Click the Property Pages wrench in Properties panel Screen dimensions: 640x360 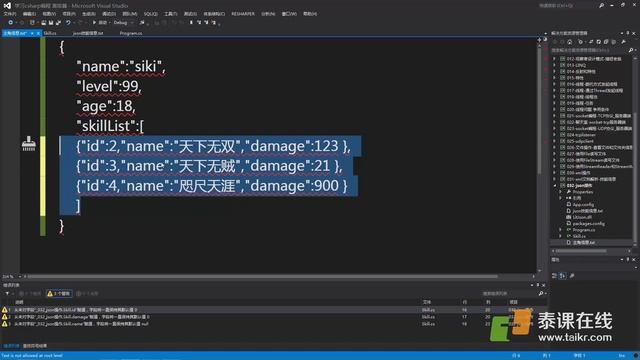[x=572, y=276]
